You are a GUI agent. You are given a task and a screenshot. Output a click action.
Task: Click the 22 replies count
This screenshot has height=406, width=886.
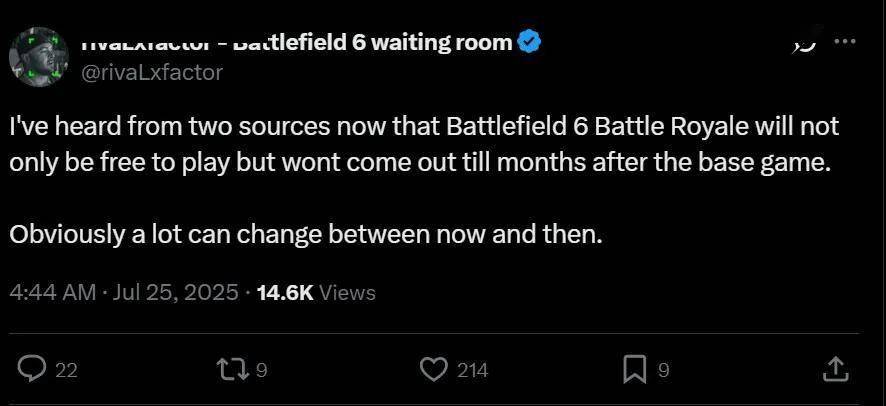pos(66,370)
